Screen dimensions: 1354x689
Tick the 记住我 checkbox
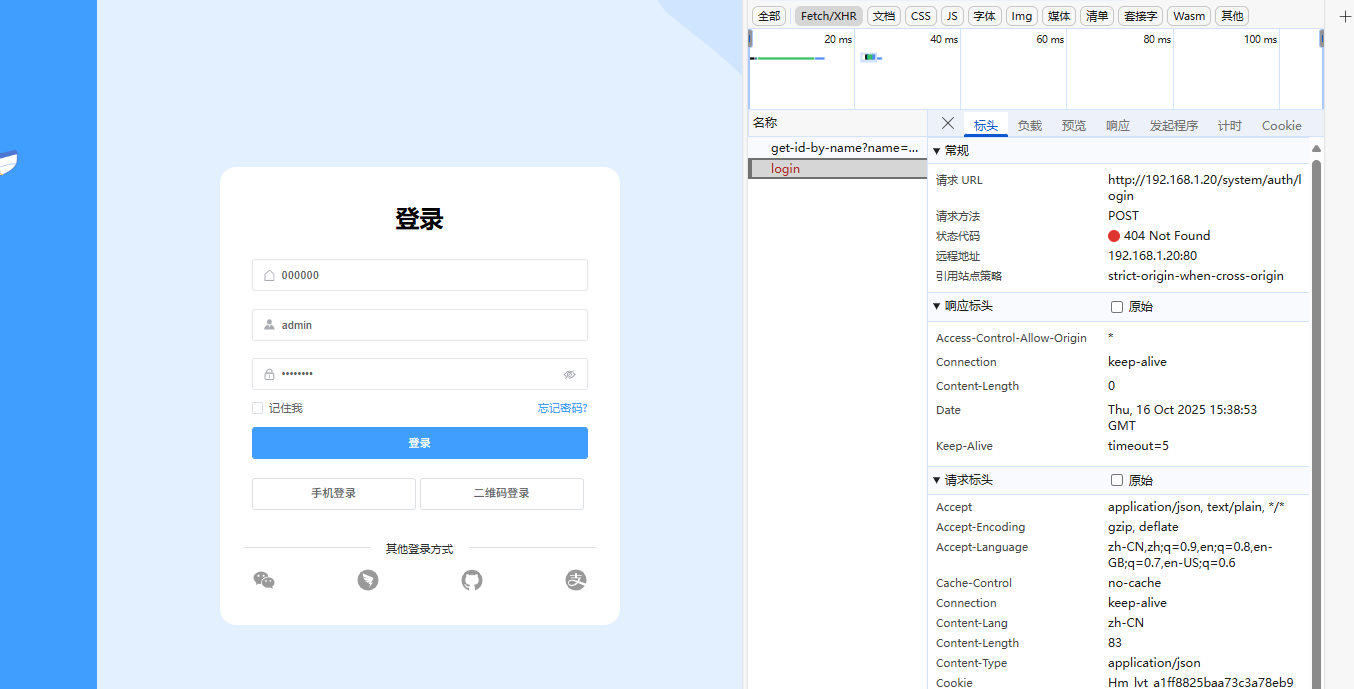(258, 408)
